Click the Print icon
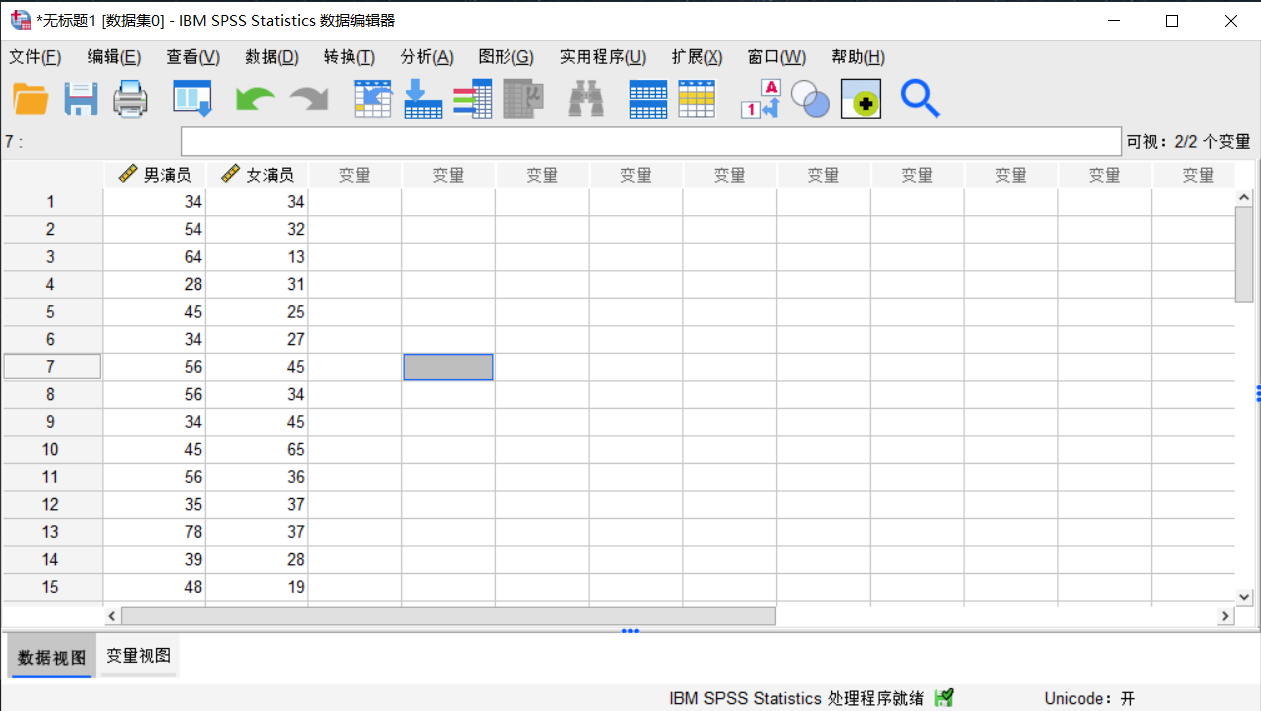 [130, 98]
